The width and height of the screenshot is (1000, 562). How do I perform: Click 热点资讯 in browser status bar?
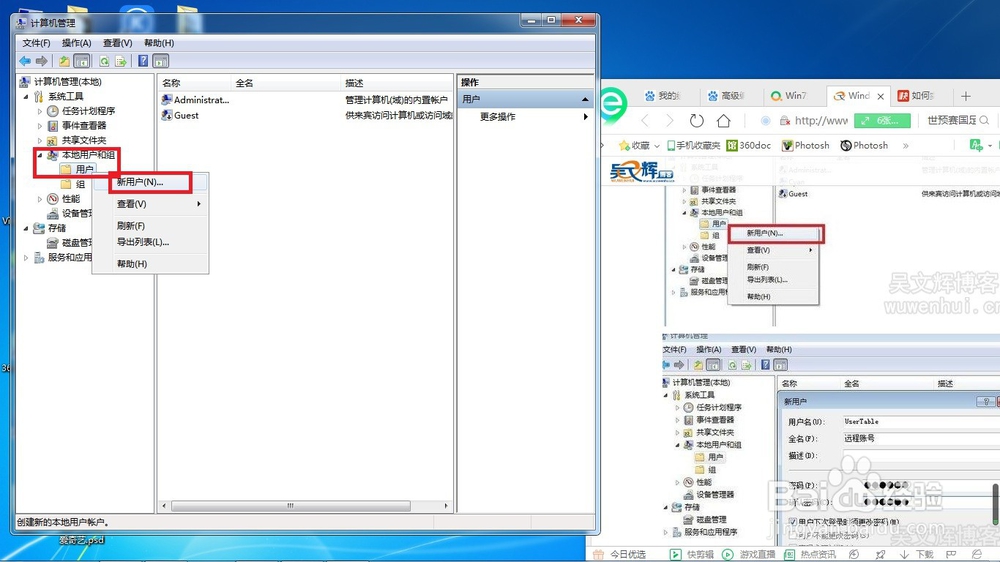[x=810, y=554]
